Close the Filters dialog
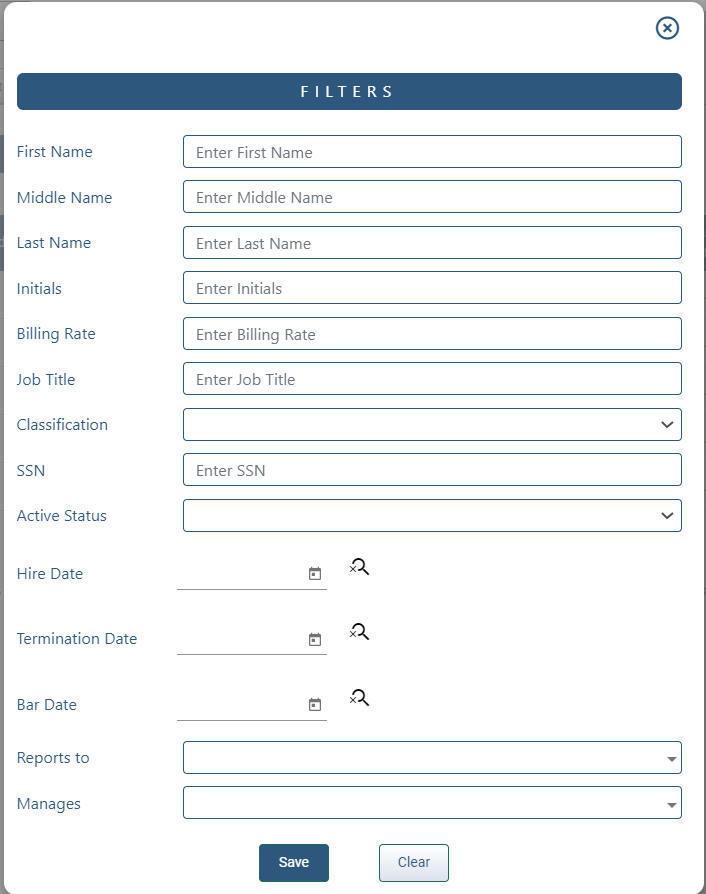Viewport: 706px width, 894px height. [667, 28]
